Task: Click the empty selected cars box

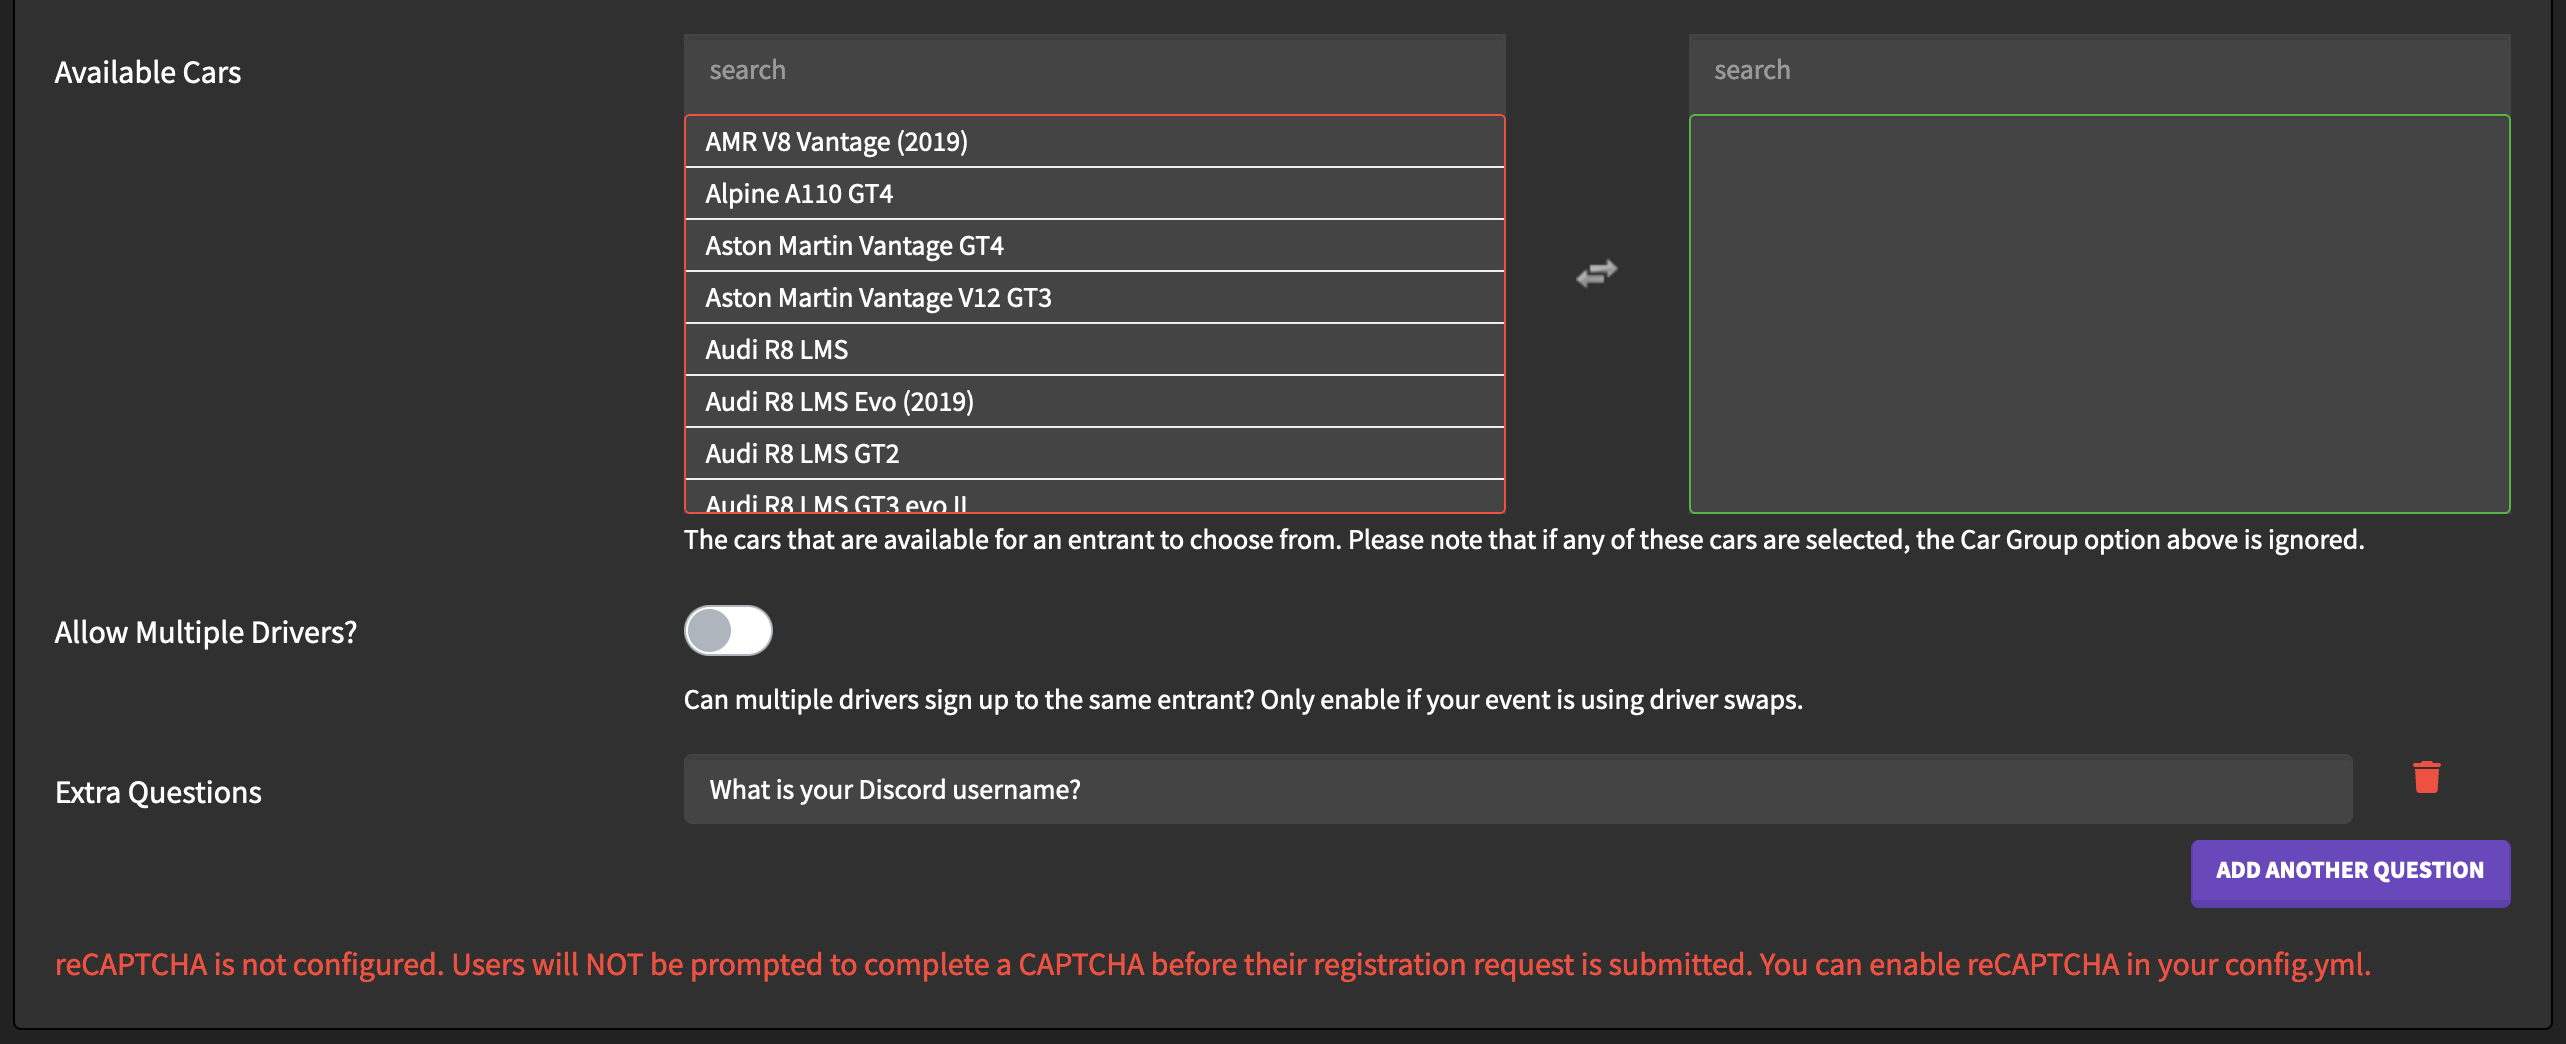Action: [2098, 314]
